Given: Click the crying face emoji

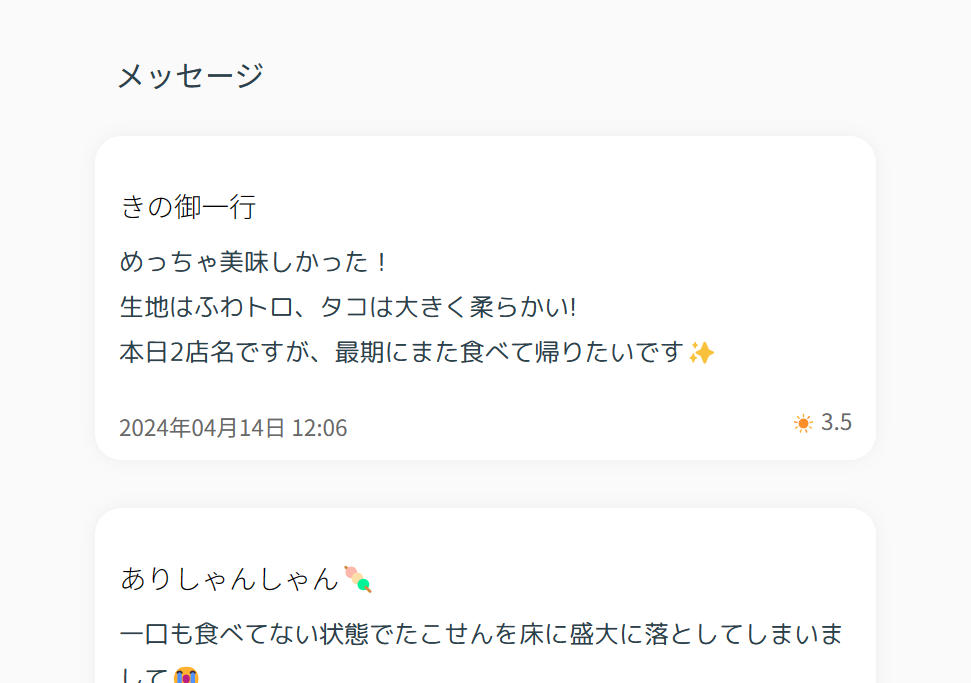Looking at the screenshot, I should (x=186, y=676).
